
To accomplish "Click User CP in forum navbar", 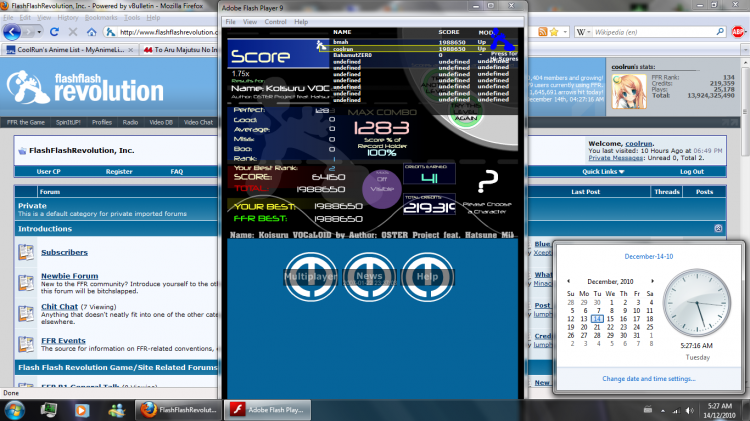I will 48,172.
